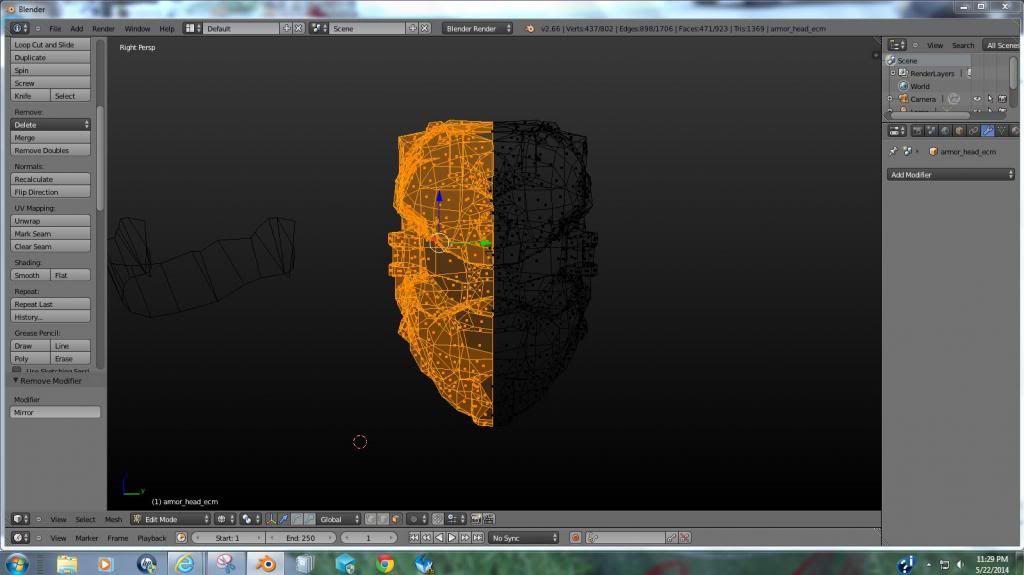The height and width of the screenshot is (575, 1024).
Task: Open the Info editor type selector
Action: tap(20, 28)
